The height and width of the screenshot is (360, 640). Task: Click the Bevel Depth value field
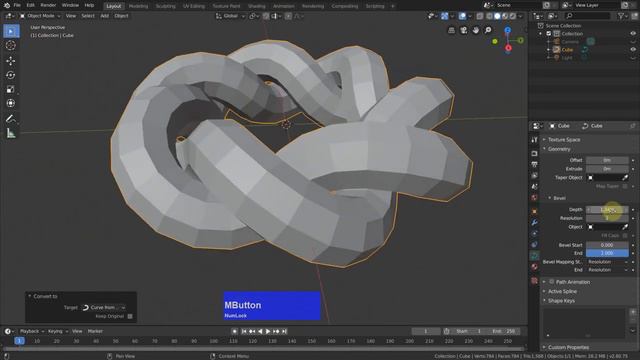(607, 210)
